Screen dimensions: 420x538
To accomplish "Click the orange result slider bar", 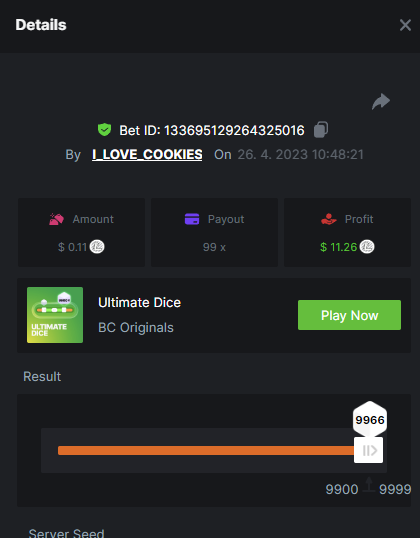I will 206,451.
